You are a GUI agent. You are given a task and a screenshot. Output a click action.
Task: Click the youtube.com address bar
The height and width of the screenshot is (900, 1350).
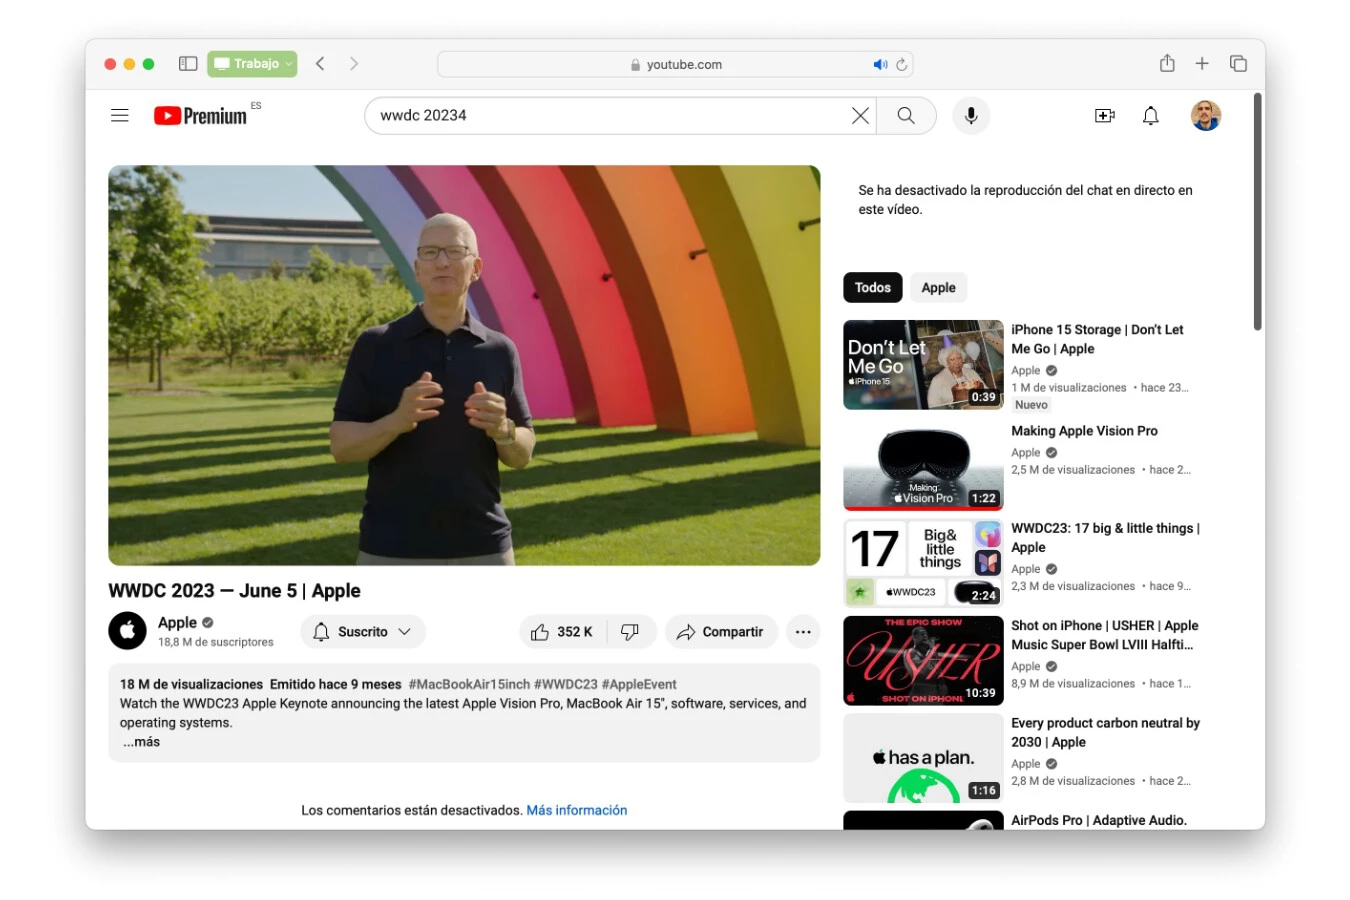click(x=675, y=65)
